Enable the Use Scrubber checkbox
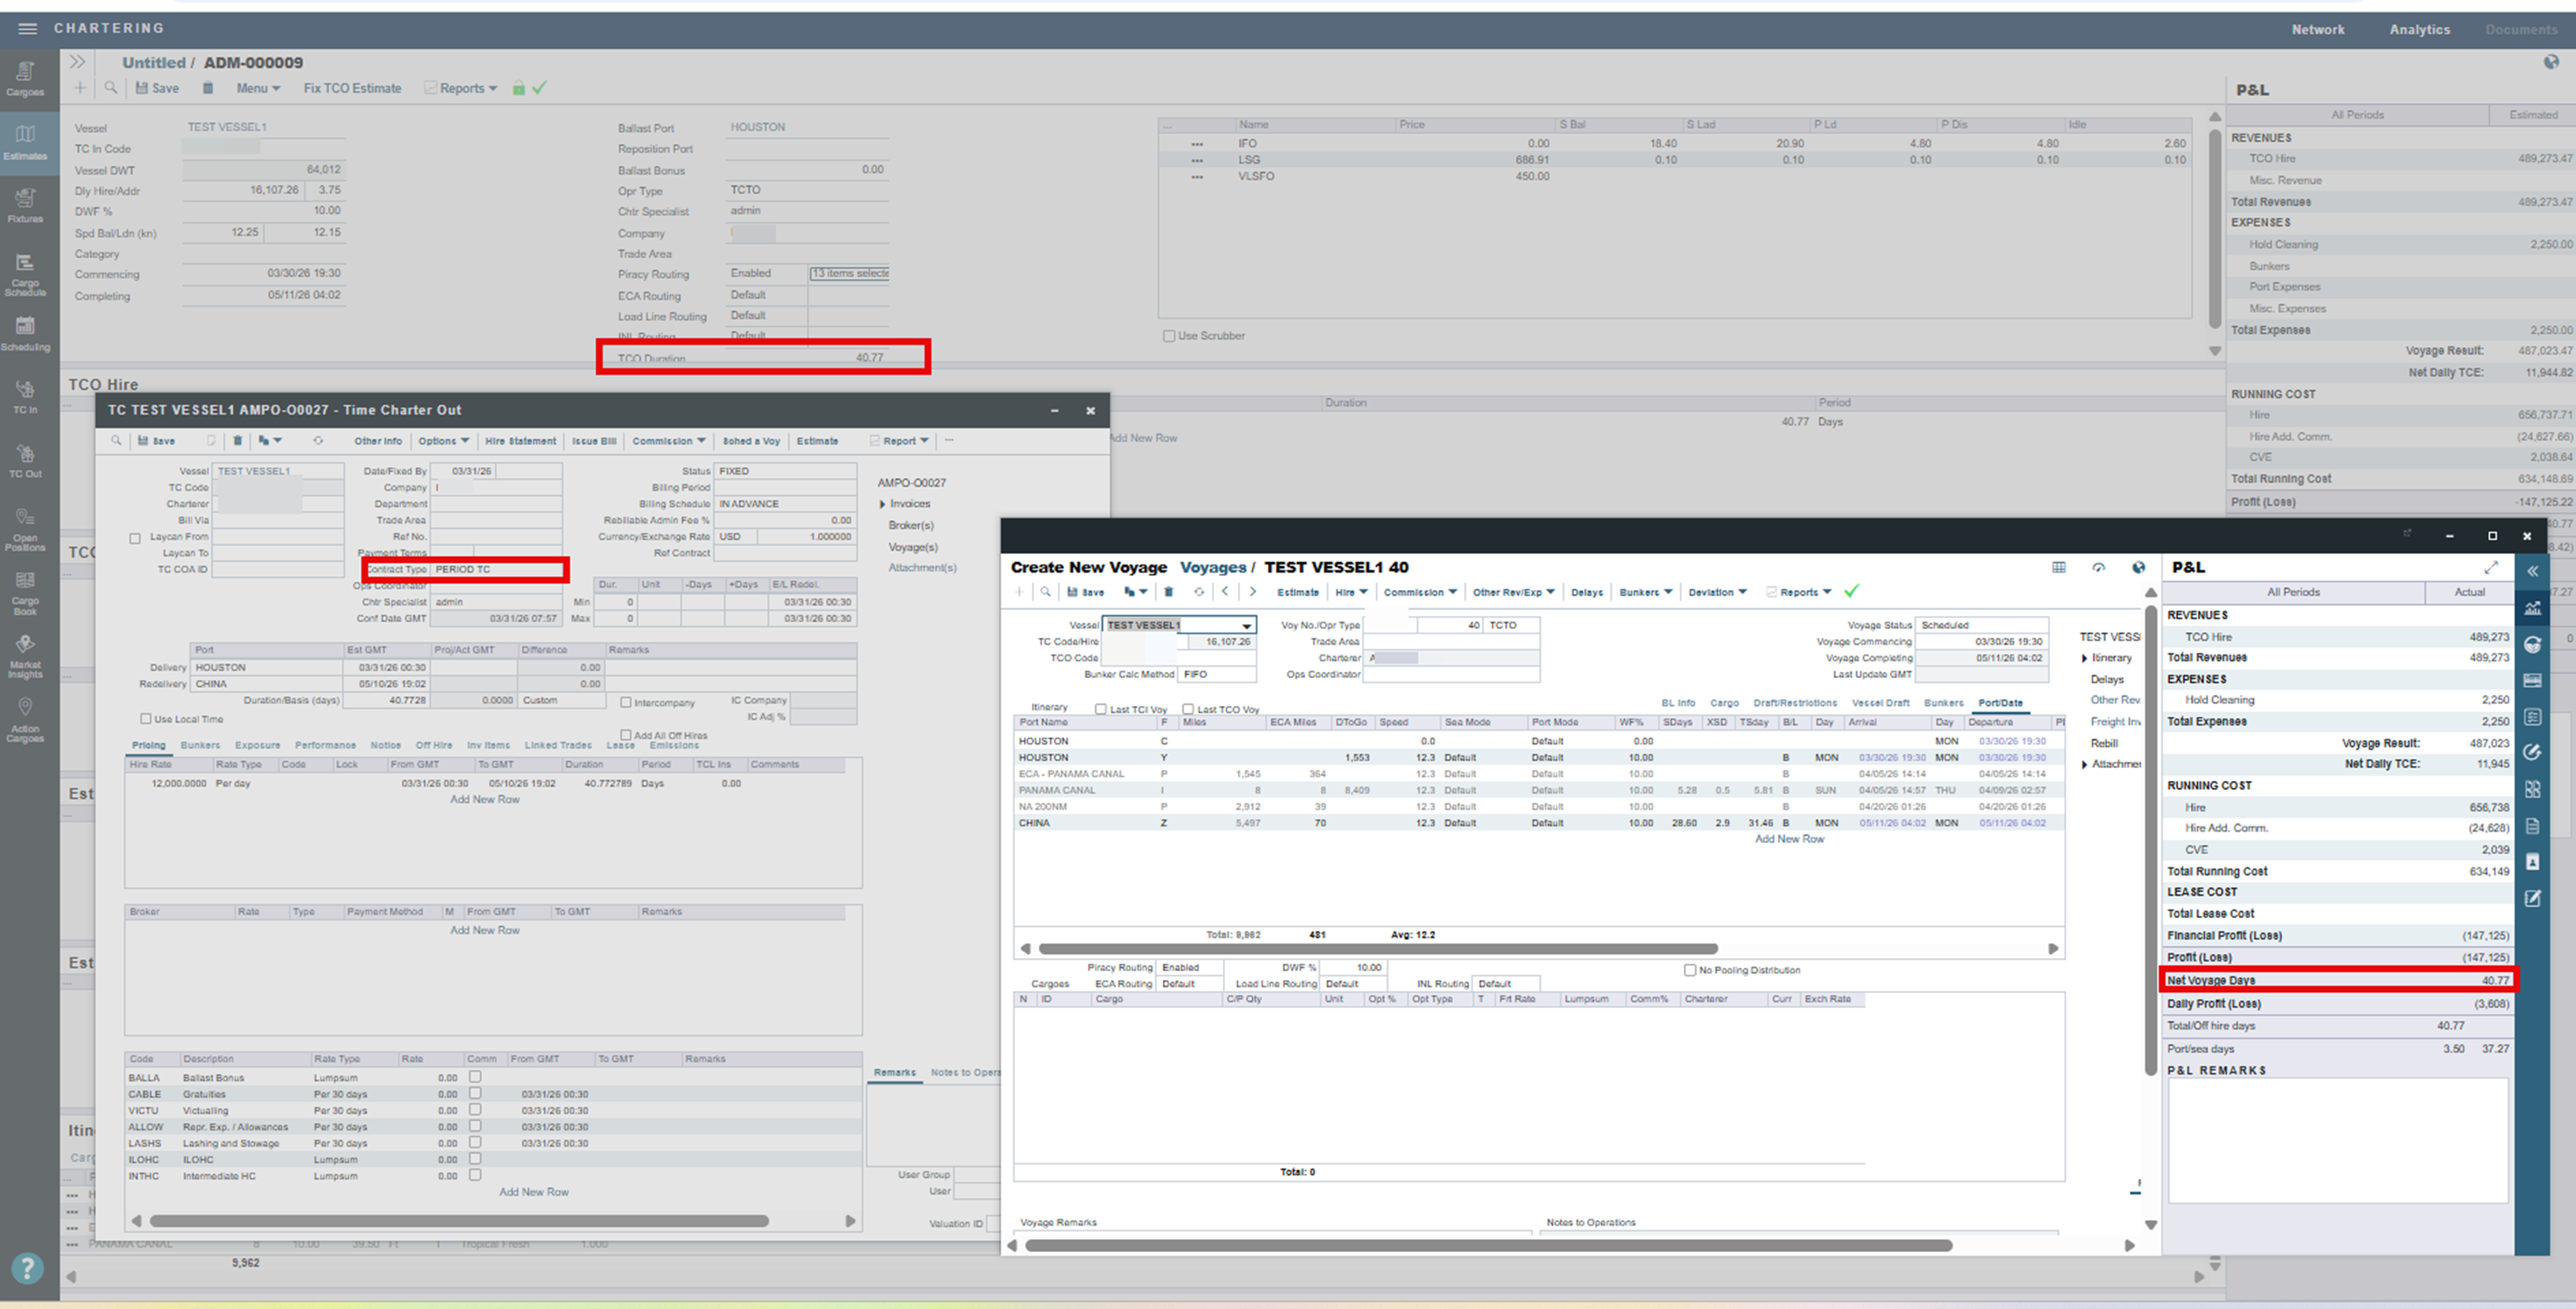The width and height of the screenshot is (2576, 1309). click(1168, 336)
